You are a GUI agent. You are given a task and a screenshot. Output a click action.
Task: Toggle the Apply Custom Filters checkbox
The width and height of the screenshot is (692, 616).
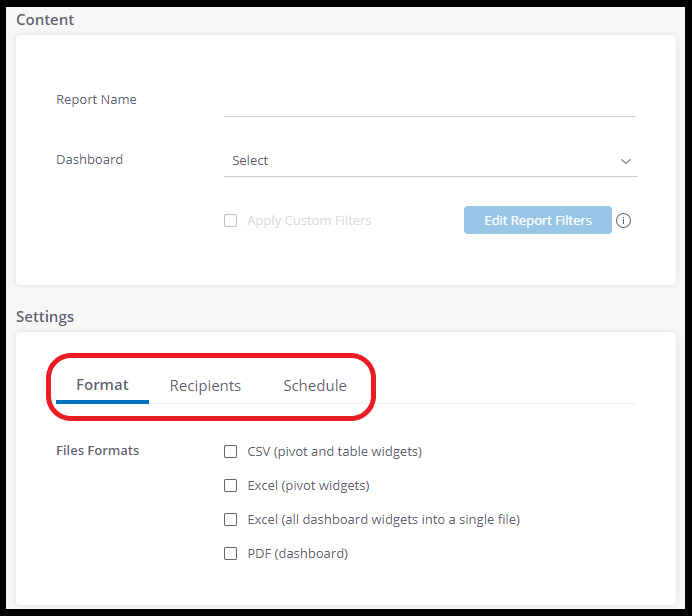point(230,220)
